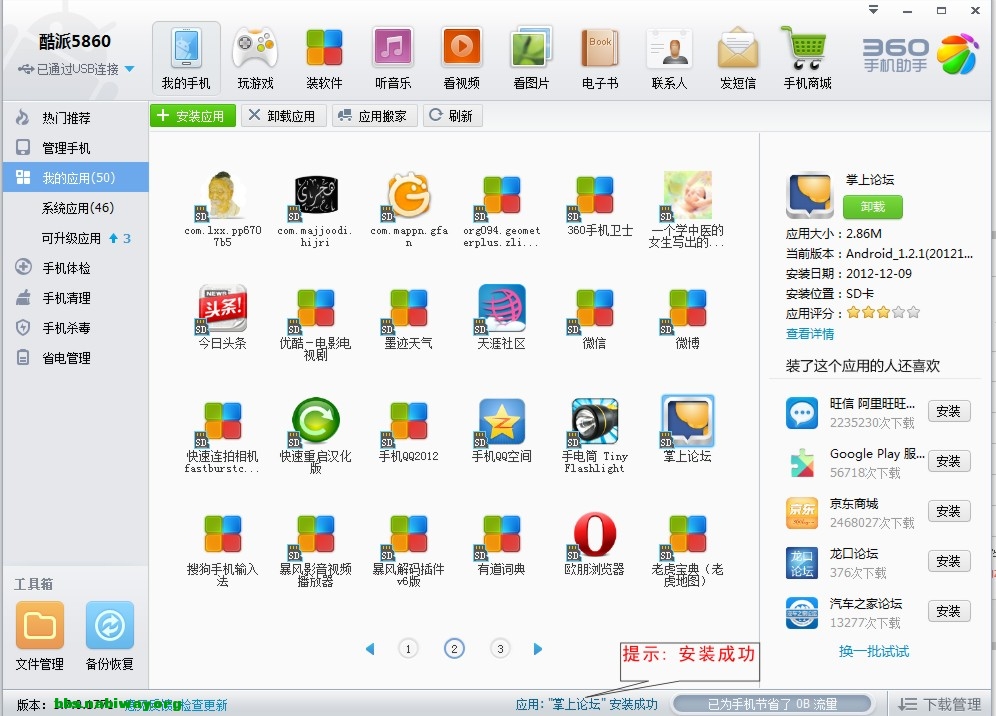Screen dimensions: 996x716
Task: Click the 换一批试试 refresh suggestions link
Action: [874, 651]
